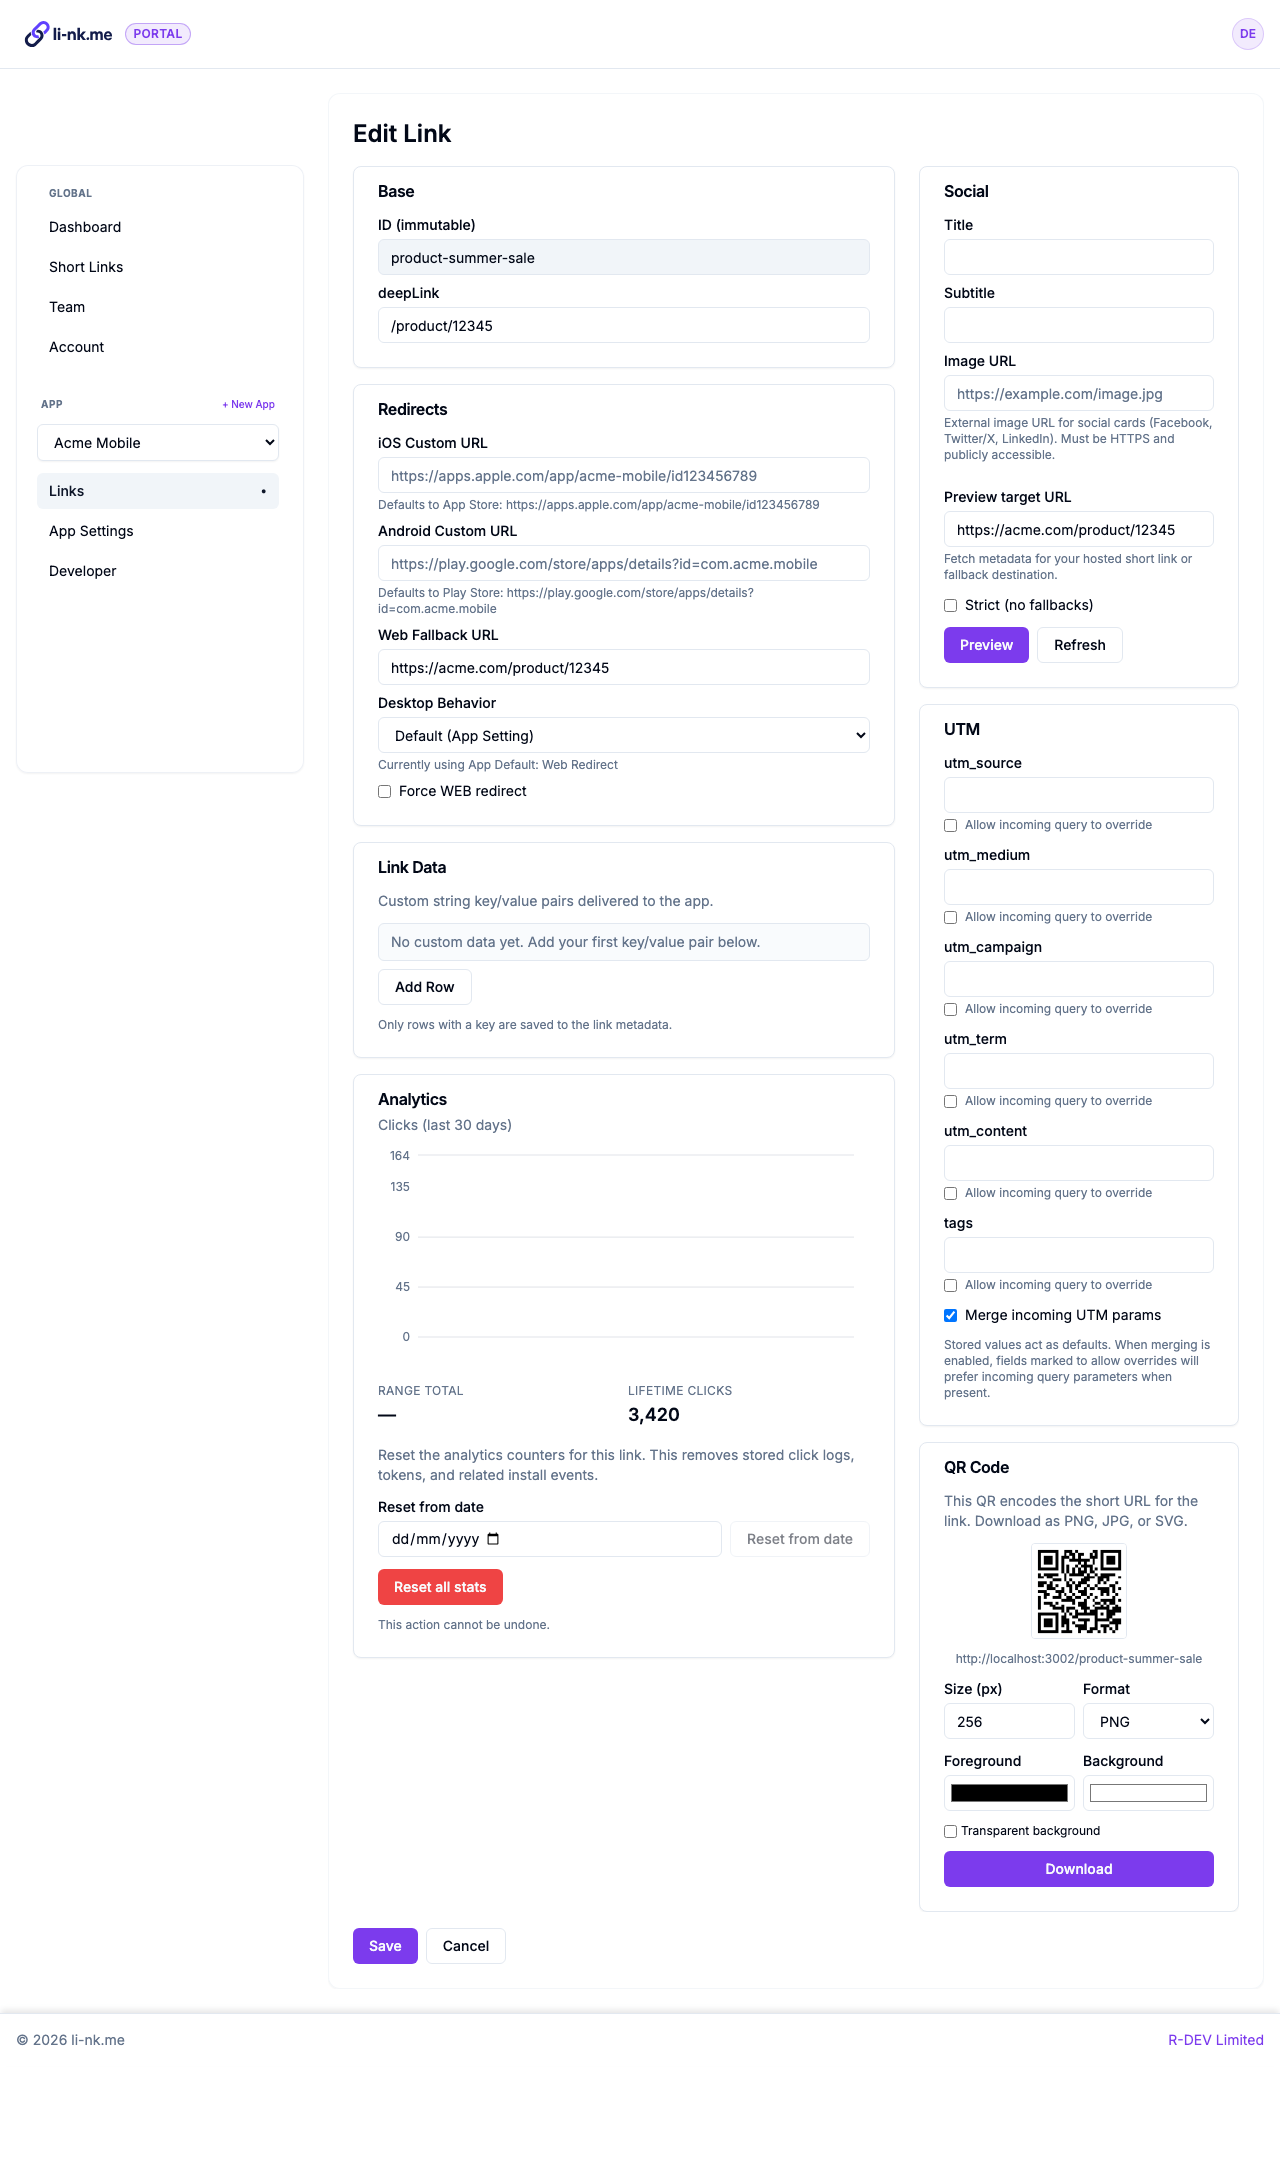Enable Transparent background for QR code
This screenshot has height=2162, width=1280.
pyautogui.click(x=950, y=1831)
